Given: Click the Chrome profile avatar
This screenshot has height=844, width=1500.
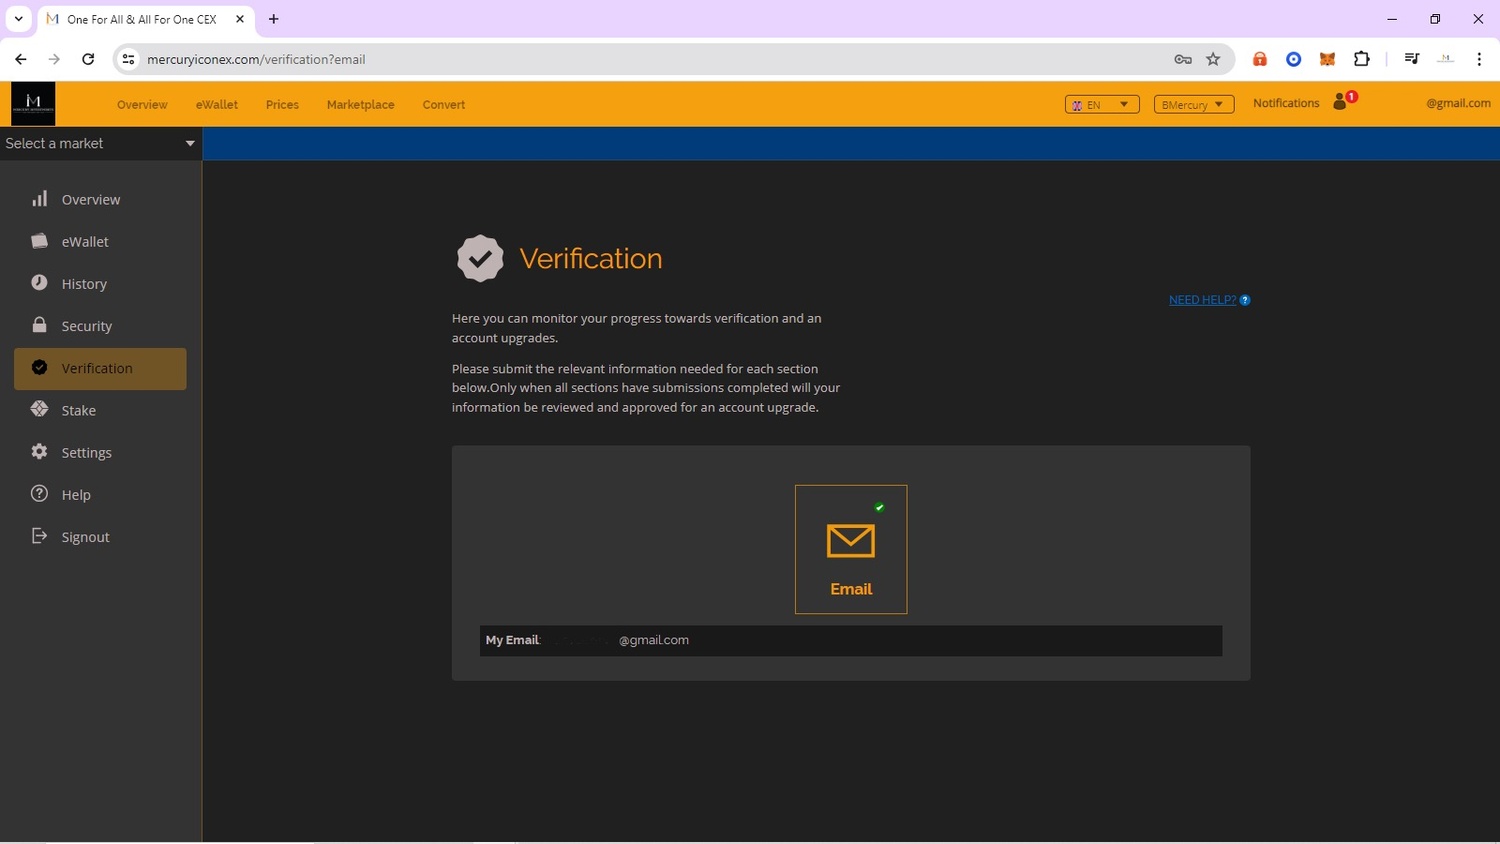Looking at the screenshot, I should pyautogui.click(x=1445, y=59).
